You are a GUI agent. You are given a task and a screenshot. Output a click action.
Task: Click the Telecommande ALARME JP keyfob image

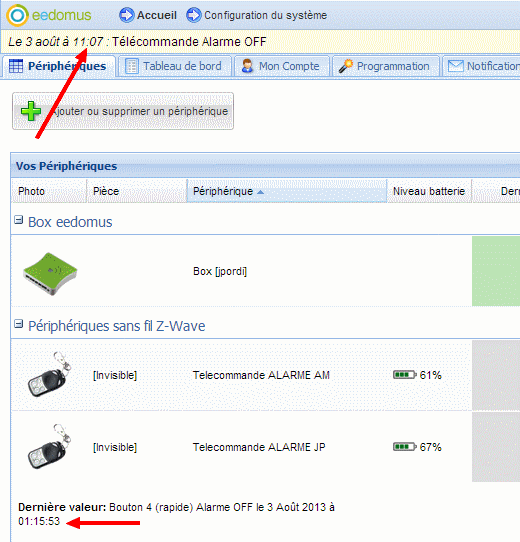(x=50, y=447)
